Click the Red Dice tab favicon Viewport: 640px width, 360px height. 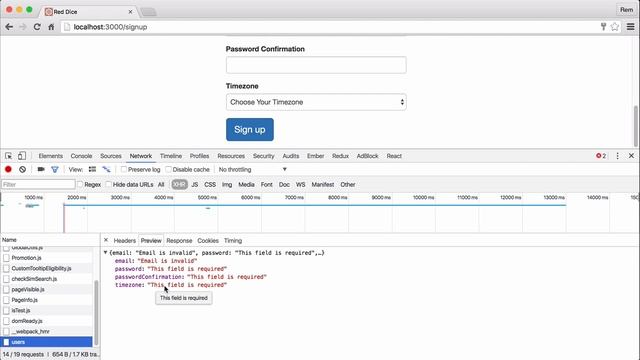click(x=49, y=12)
